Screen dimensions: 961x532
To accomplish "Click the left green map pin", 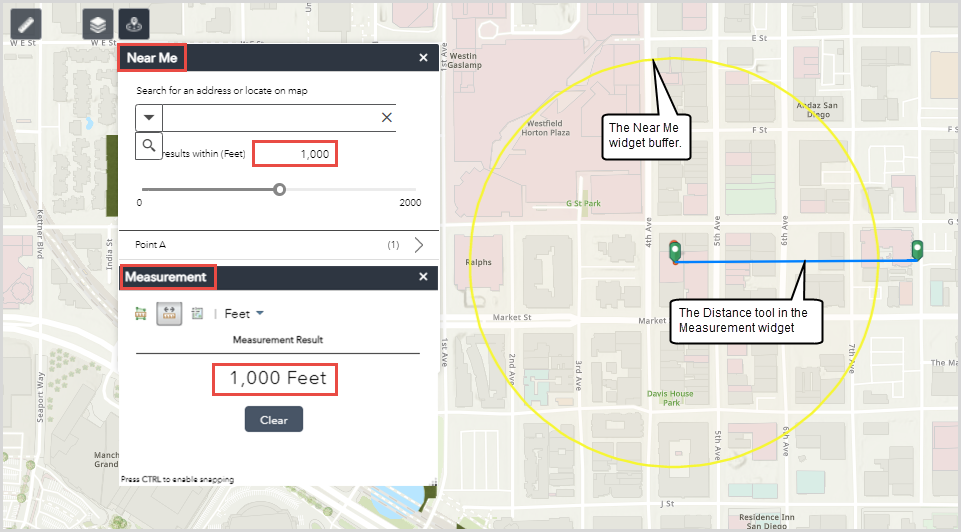I will [x=675, y=250].
